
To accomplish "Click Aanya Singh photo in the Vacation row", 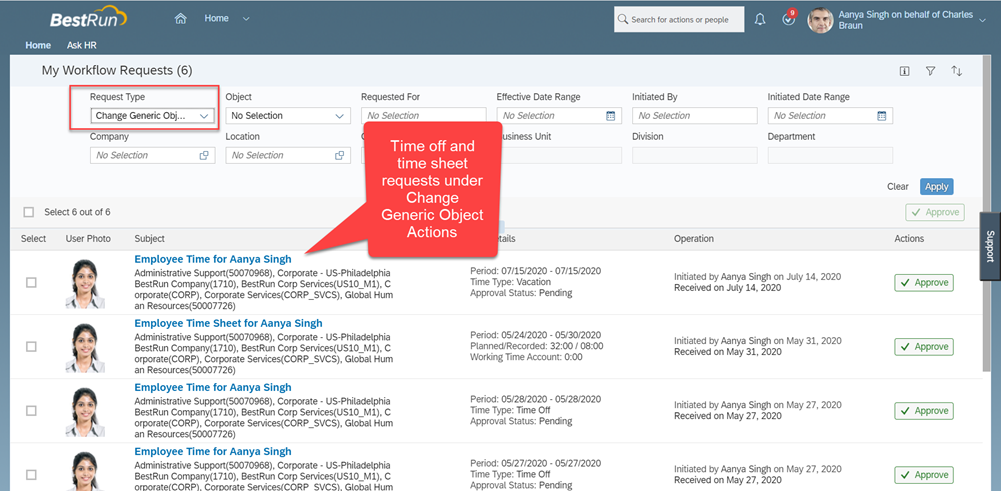I will (x=86, y=283).
